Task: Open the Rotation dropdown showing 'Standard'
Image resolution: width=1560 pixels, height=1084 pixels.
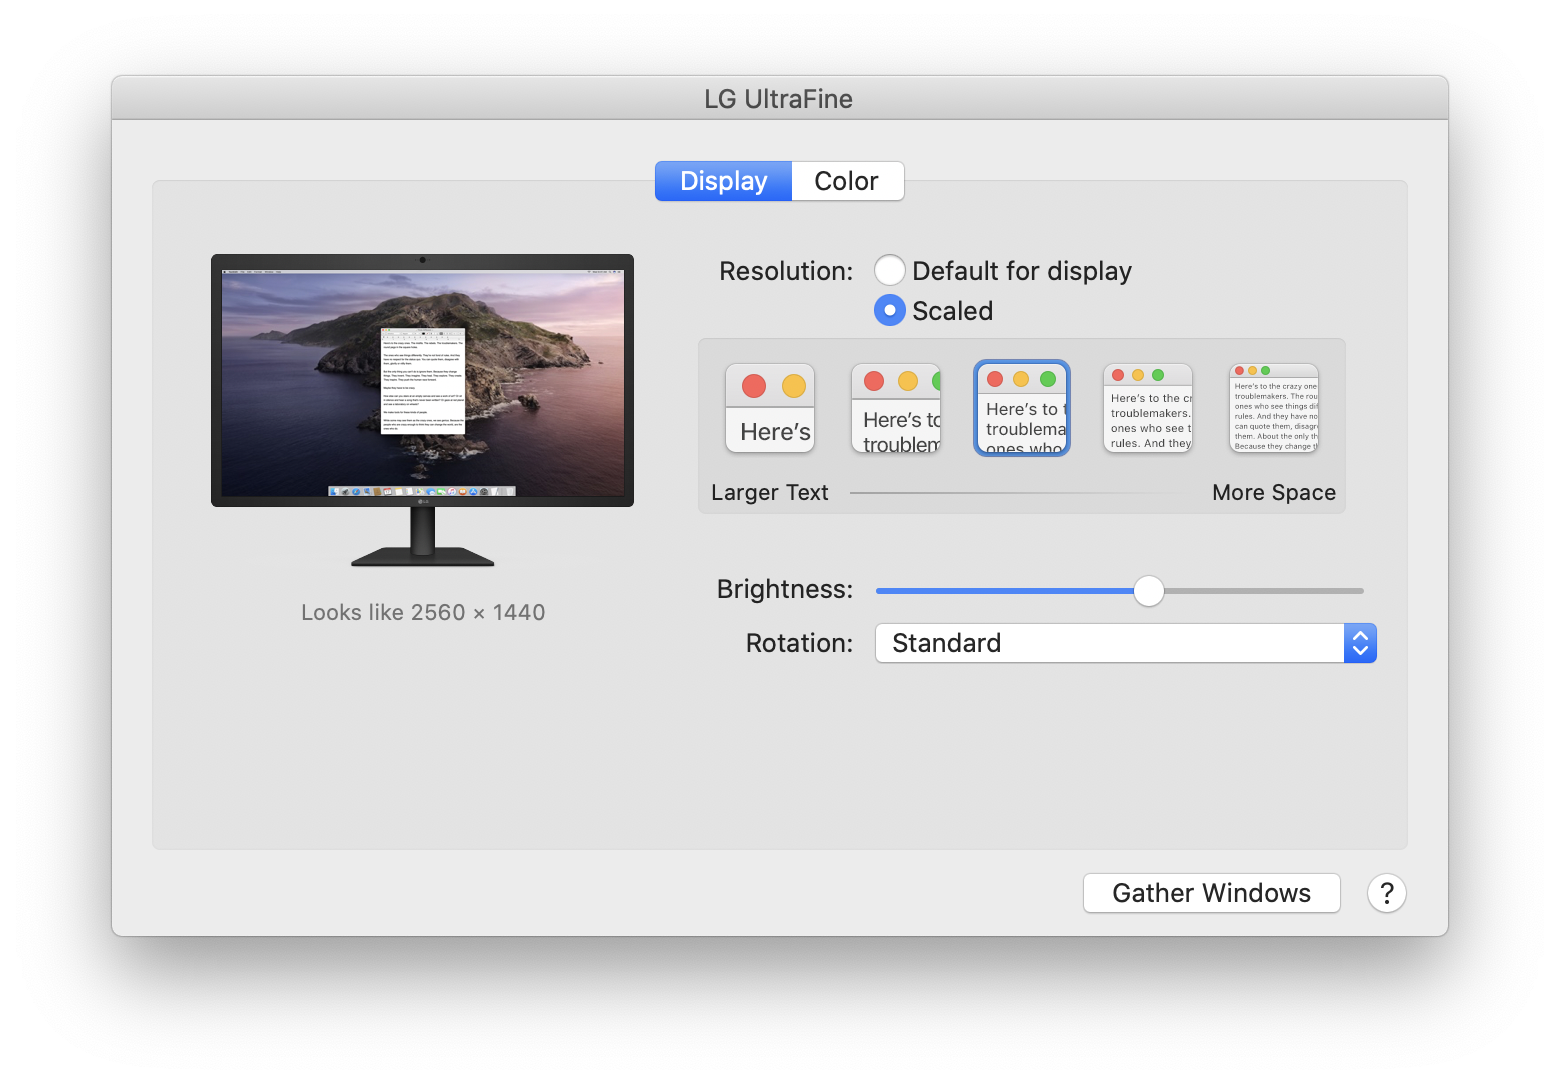Action: [x=1110, y=643]
